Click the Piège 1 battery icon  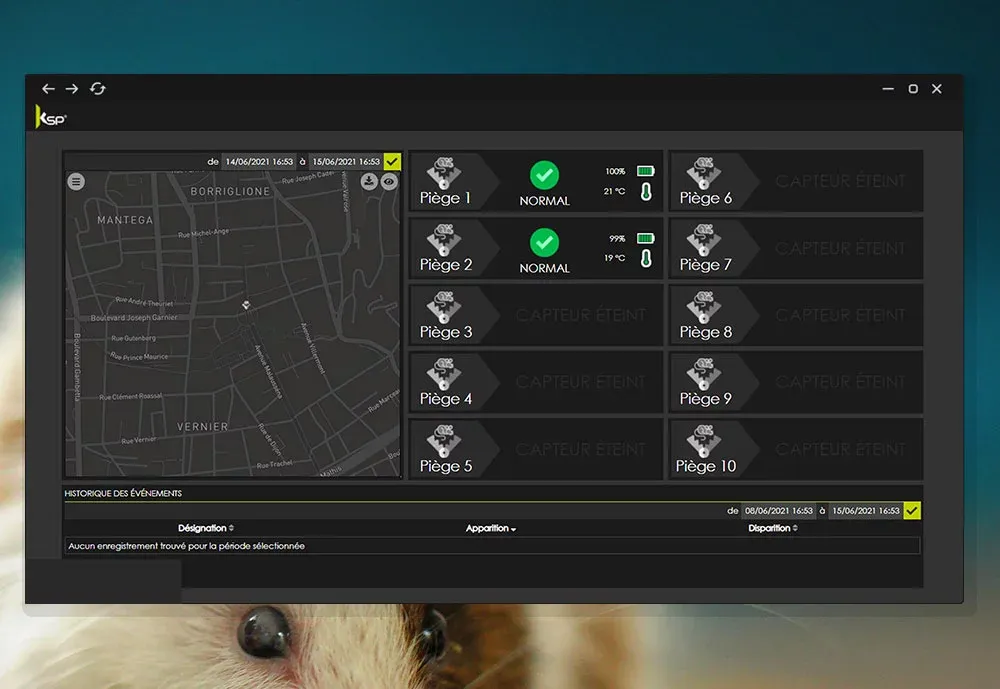pos(645,172)
